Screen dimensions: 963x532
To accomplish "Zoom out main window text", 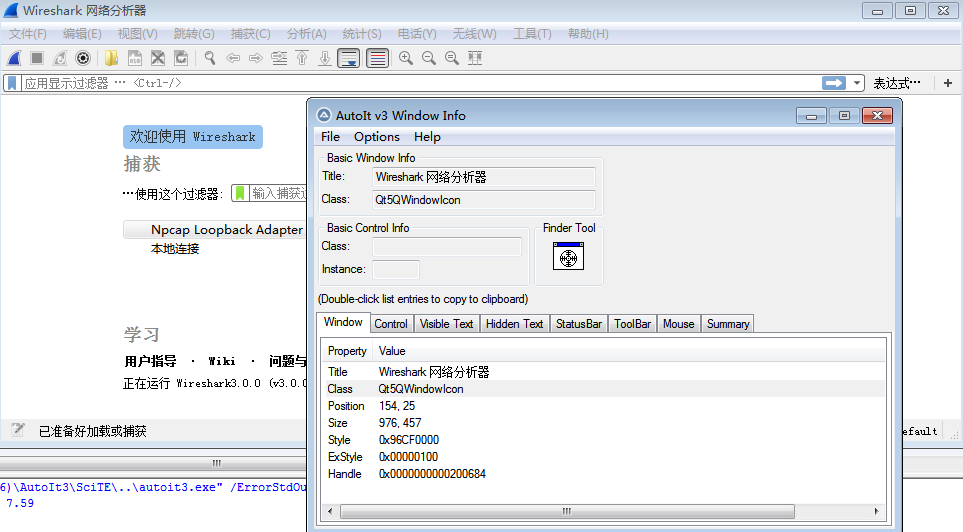I will 429,58.
